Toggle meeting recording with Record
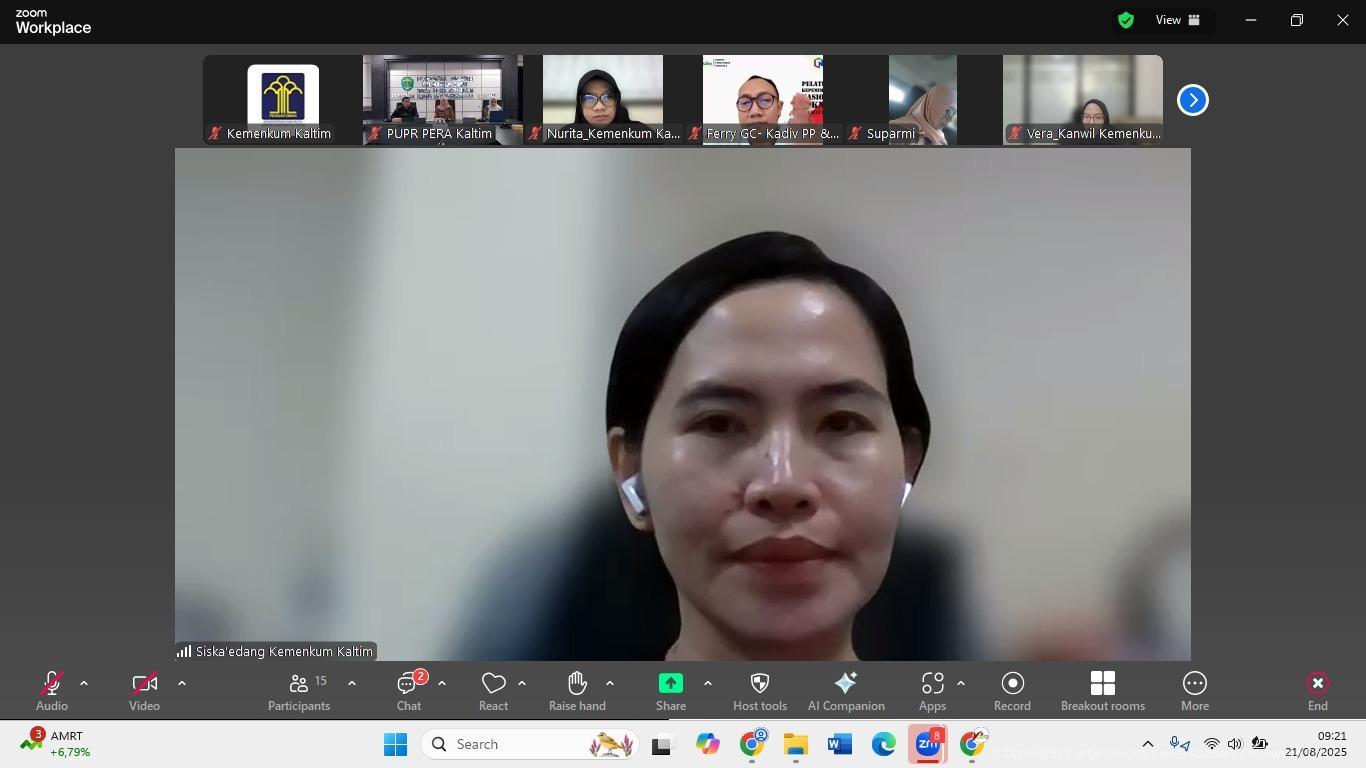 [1012, 690]
